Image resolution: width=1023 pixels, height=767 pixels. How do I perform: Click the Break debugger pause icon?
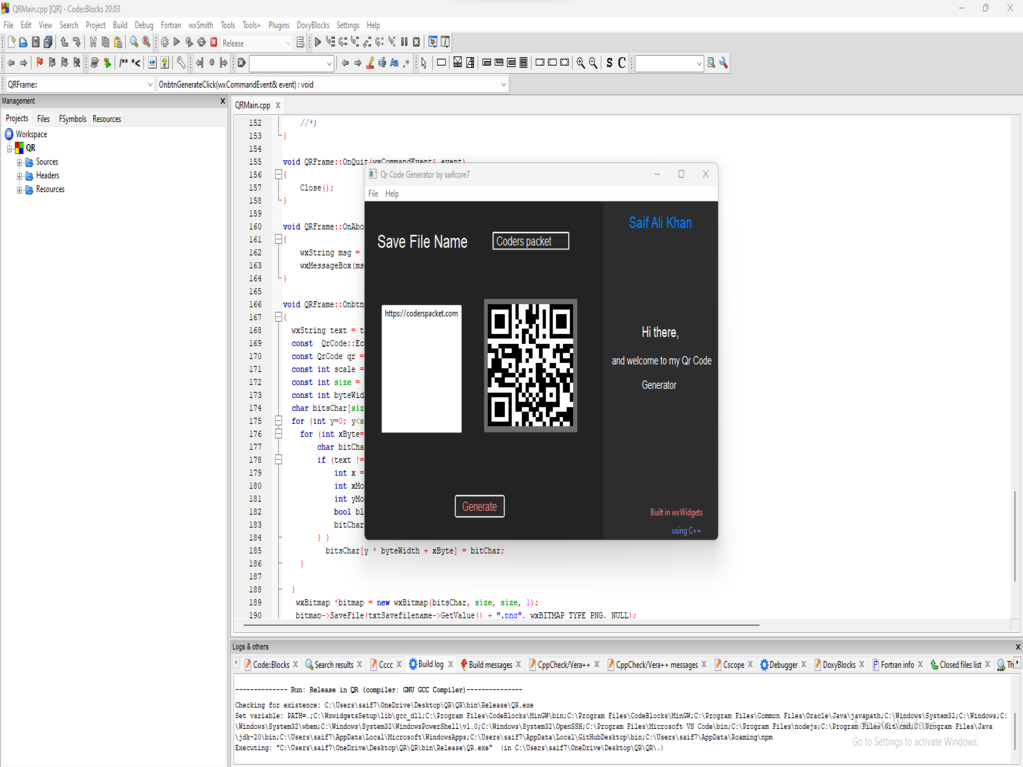coord(404,42)
